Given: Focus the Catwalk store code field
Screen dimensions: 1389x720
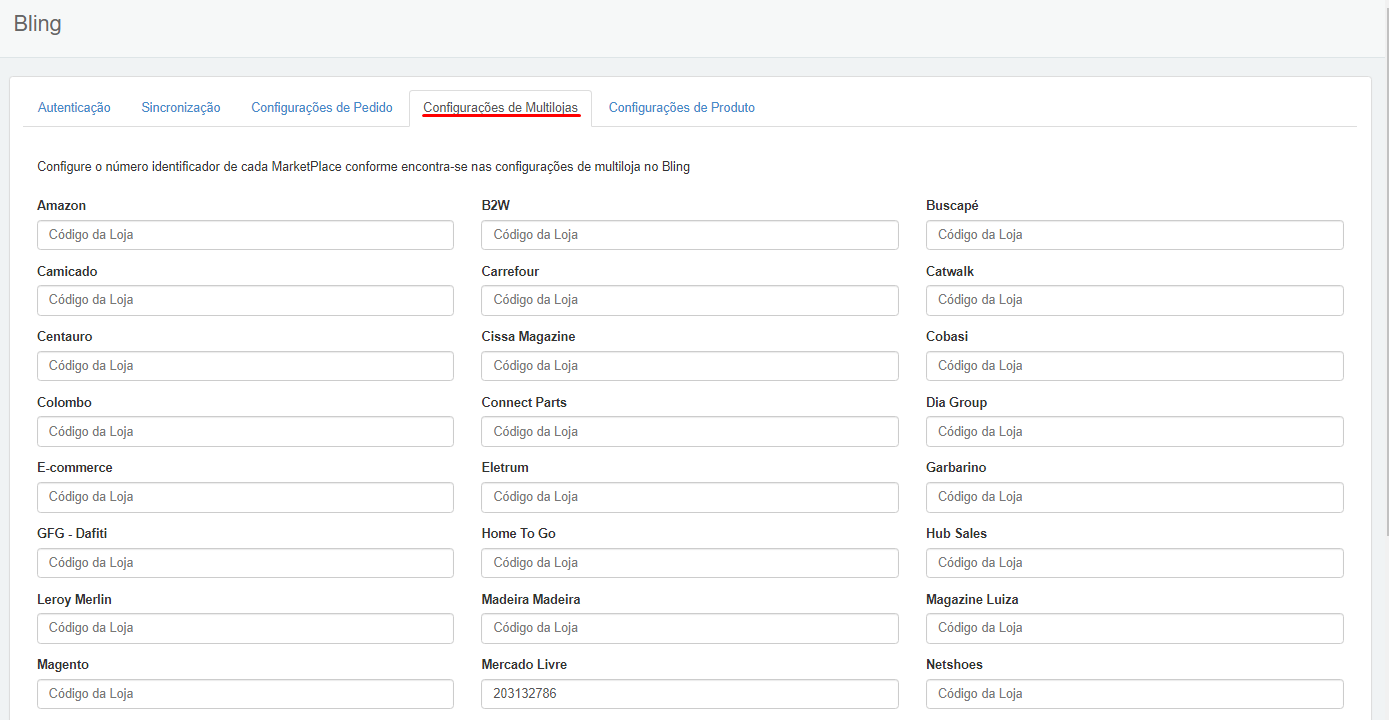Looking at the screenshot, I should click(x=1135, y=300).
